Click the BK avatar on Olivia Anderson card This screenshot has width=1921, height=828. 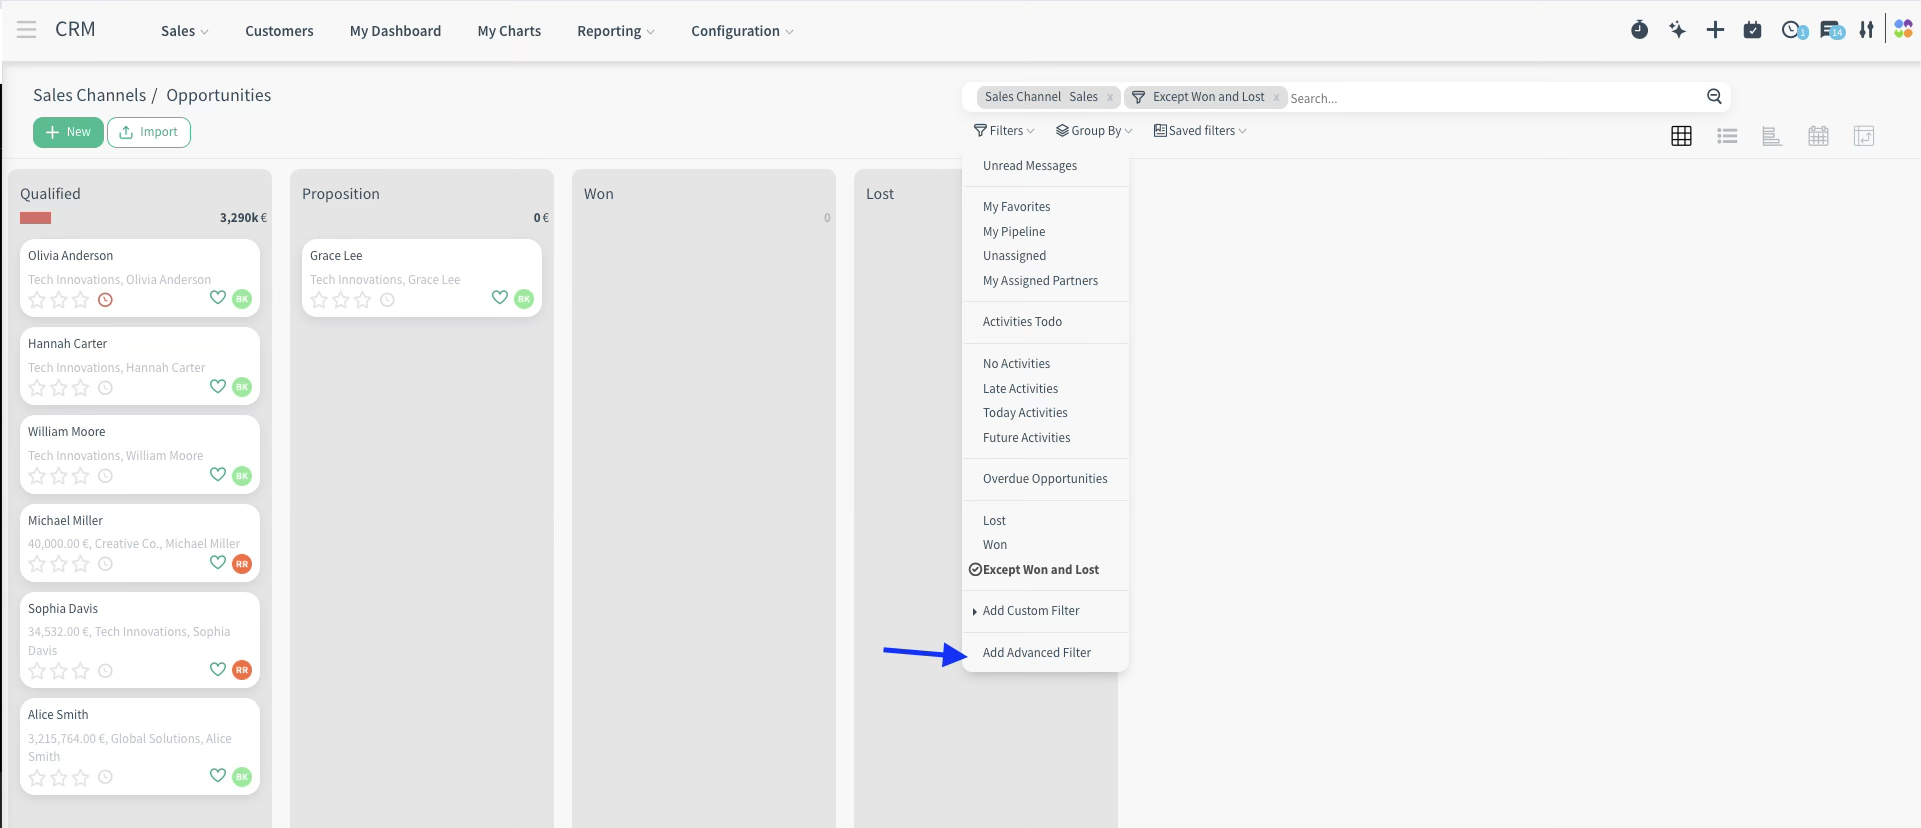pos(242,299)
